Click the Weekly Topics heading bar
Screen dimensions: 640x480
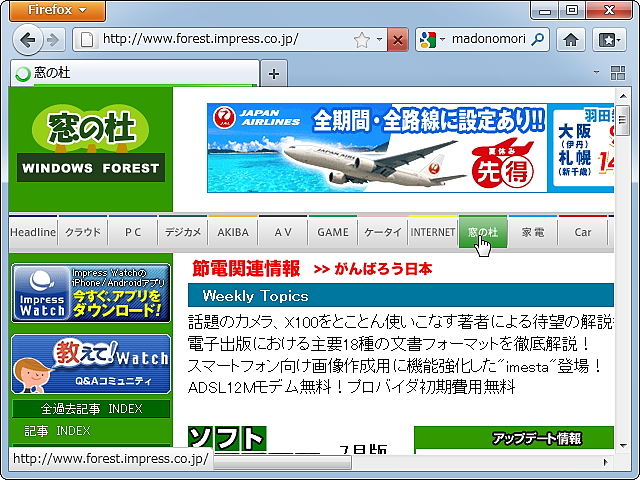(x=401, y=295)
